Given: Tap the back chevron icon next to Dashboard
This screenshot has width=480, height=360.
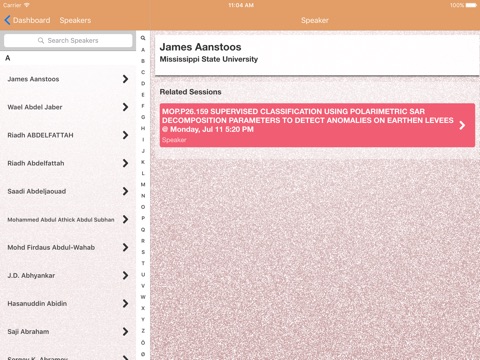Looking at the screenshot, I should tap(7, 20).
